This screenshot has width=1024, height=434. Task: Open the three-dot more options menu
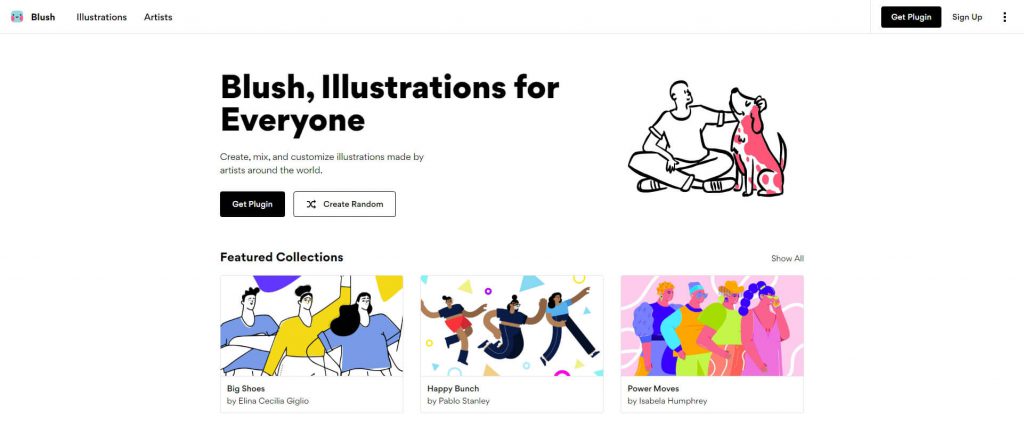pyautogui.click(x=1004, y=17)
